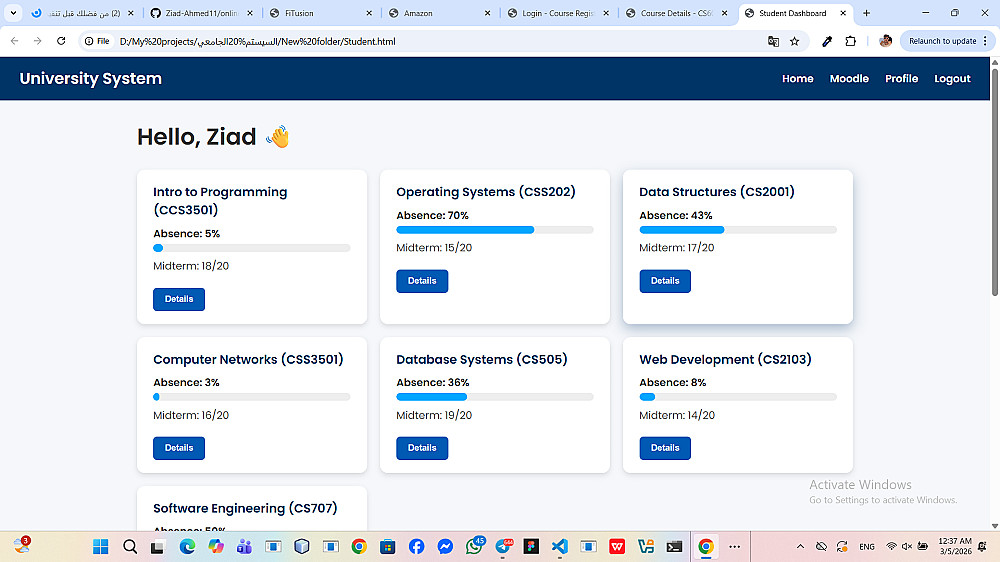This screenshot has height=562, width=1000.
Task: Open the Chrome three-dot menu
Action: [985, 41]
